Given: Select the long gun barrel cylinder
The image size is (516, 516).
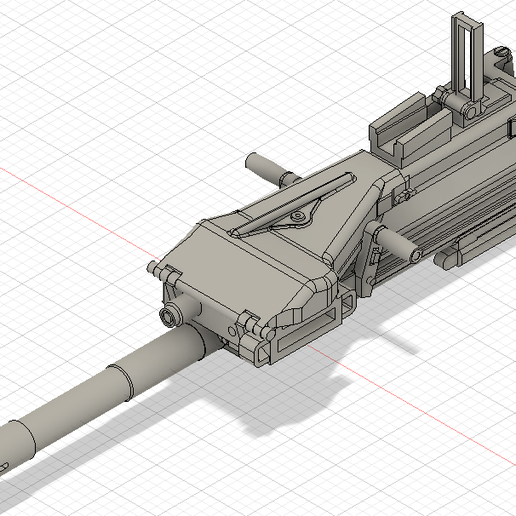Looking at the screenshot, I should [x=100, y=397].
